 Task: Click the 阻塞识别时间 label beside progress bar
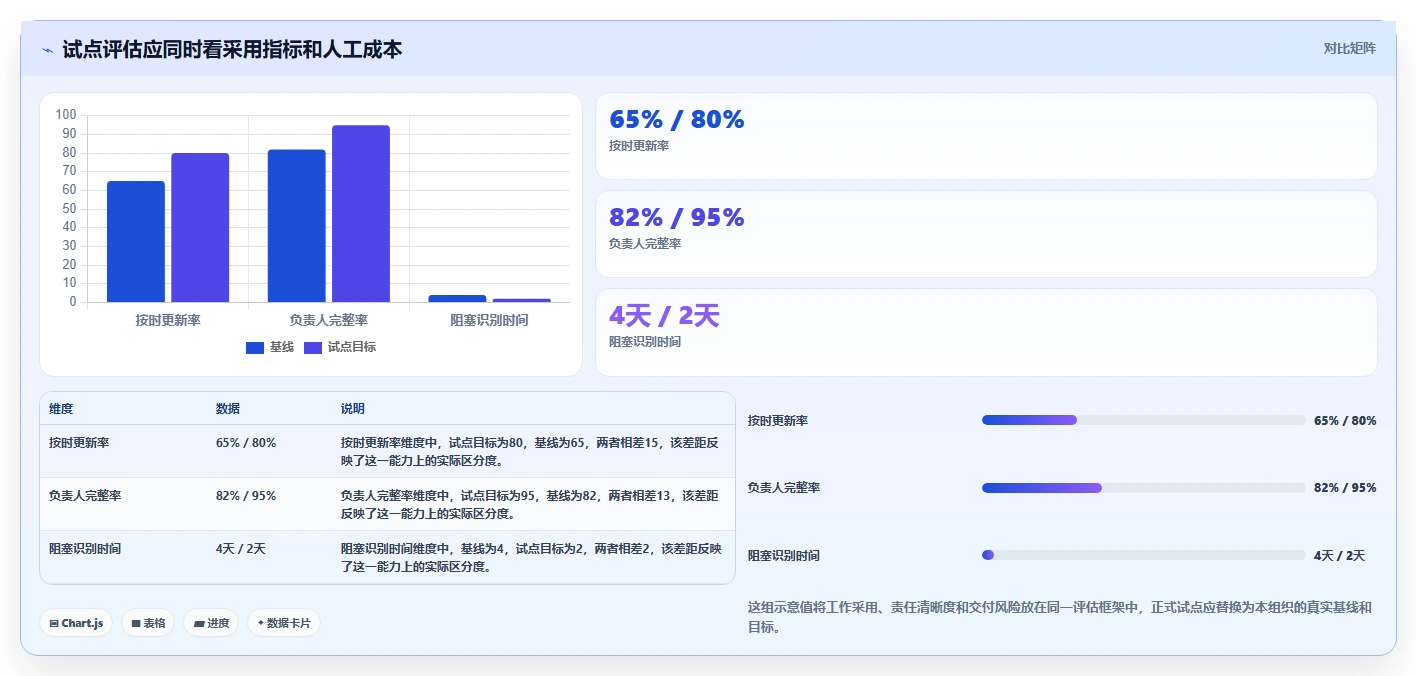click(x=784, y=556)
